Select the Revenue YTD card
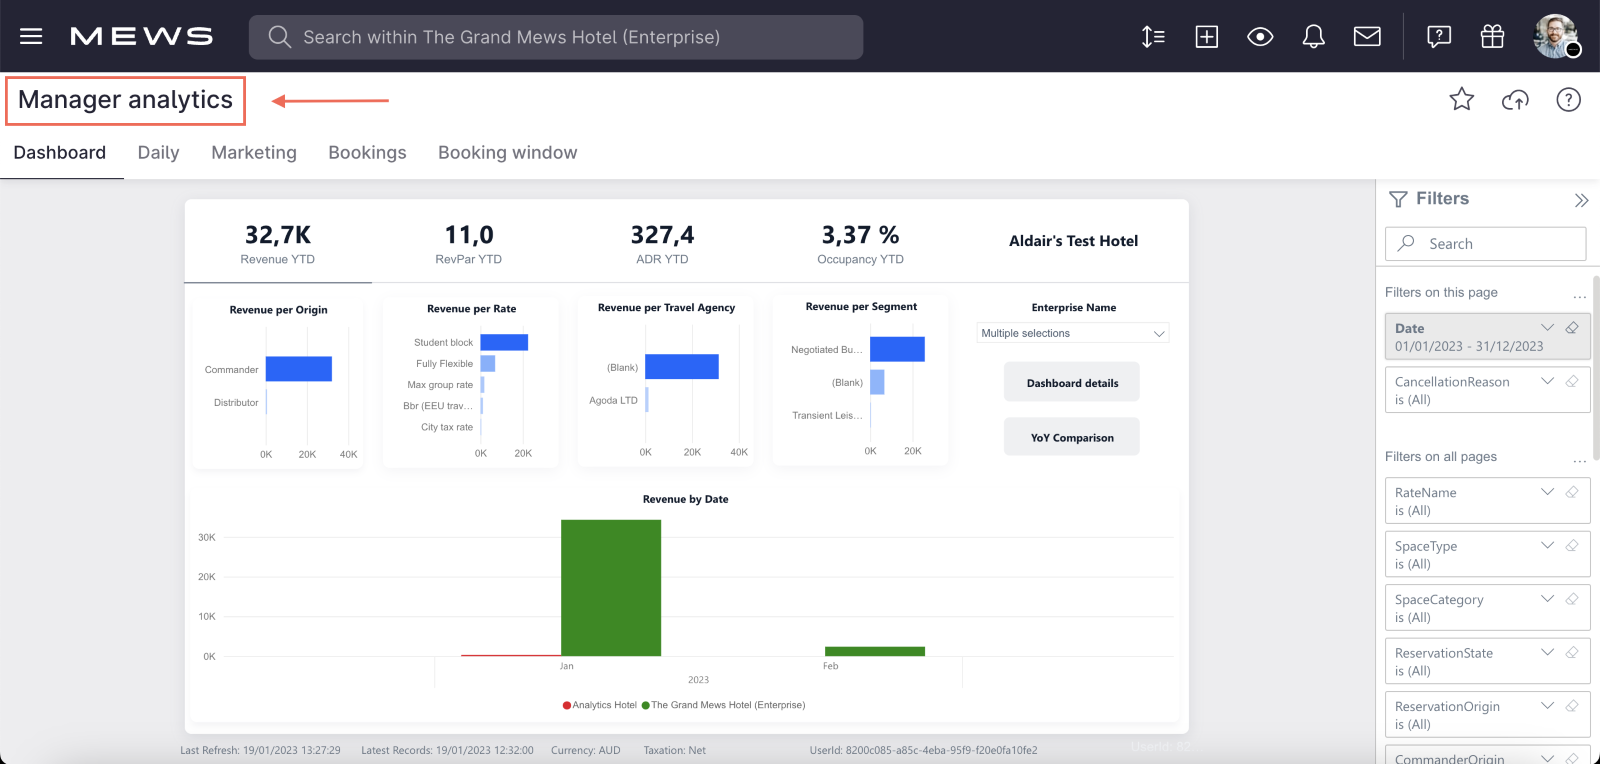Screen dimensions: 1600x764 click(x=278, y=243)
